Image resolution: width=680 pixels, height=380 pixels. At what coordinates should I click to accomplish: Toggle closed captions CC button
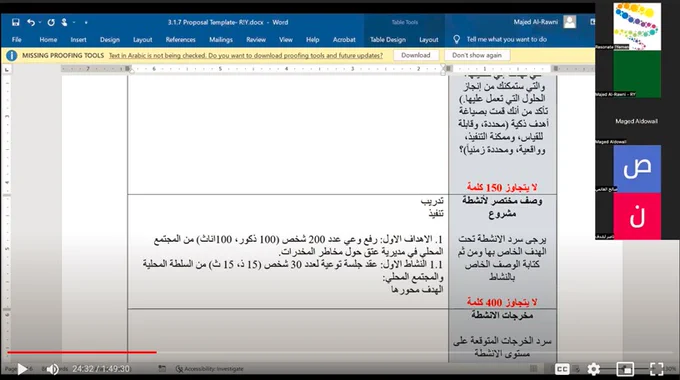point(562,369)
